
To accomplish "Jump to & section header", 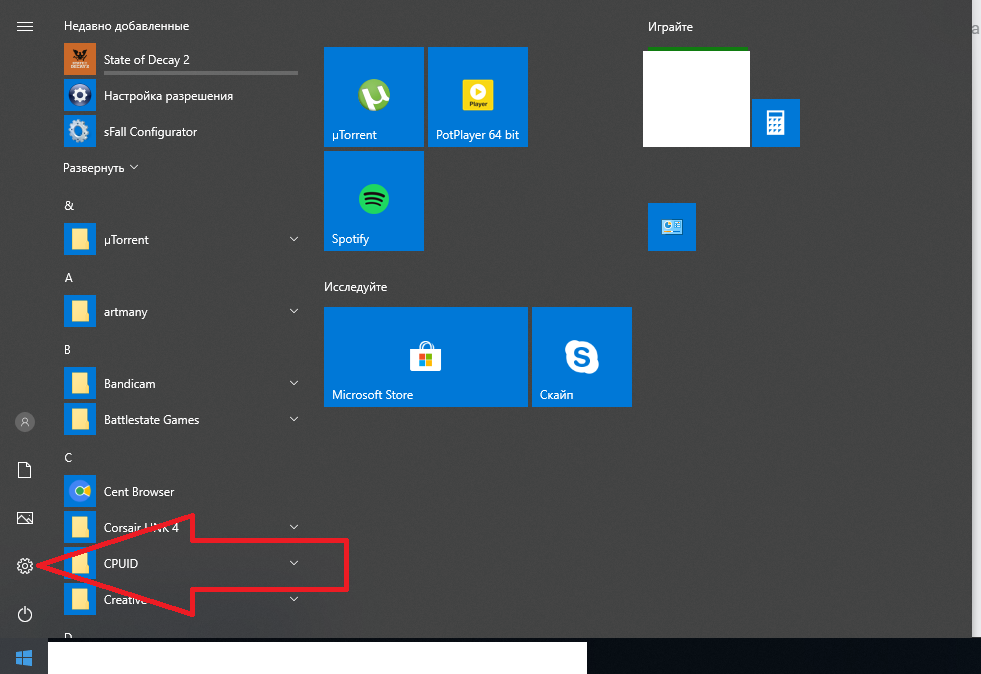I will click(x=69, y=205).
